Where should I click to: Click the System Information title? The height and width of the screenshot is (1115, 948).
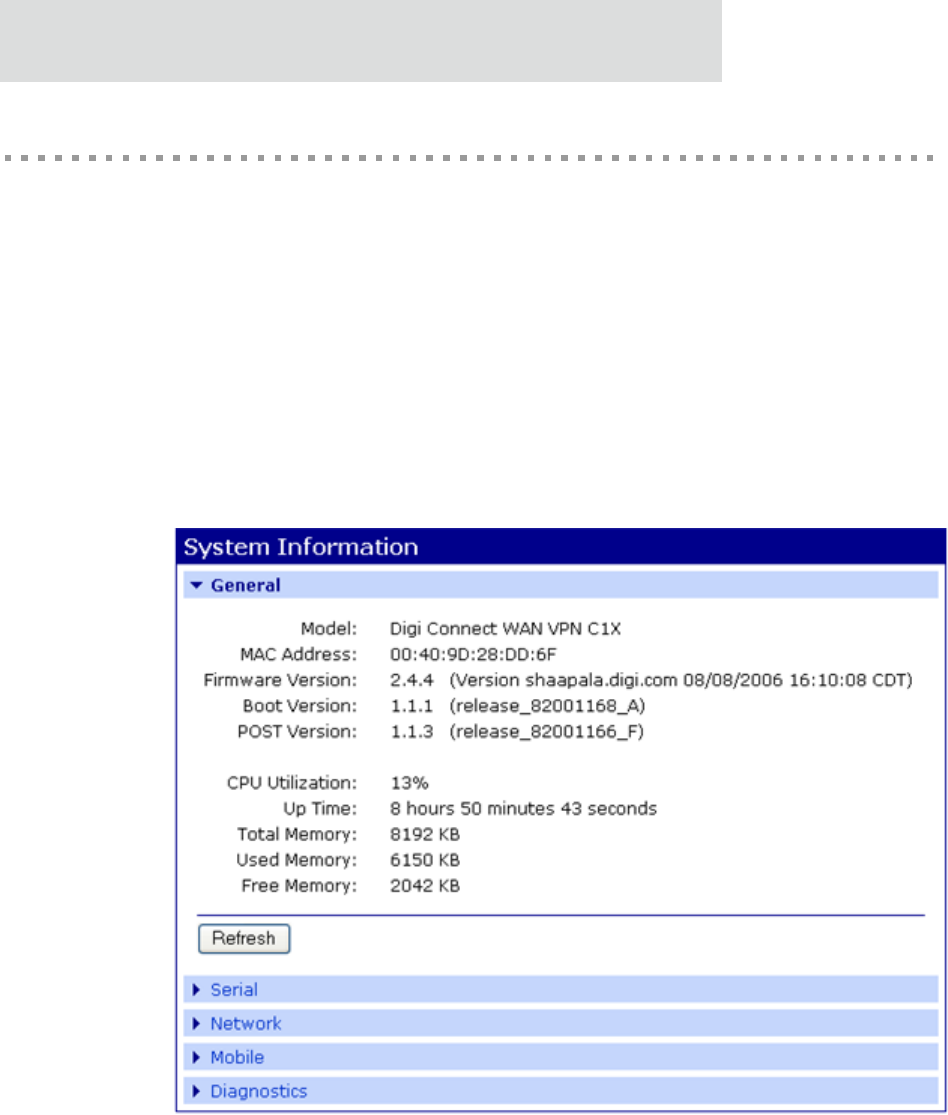pyautogui.click(x=301, y=547)
